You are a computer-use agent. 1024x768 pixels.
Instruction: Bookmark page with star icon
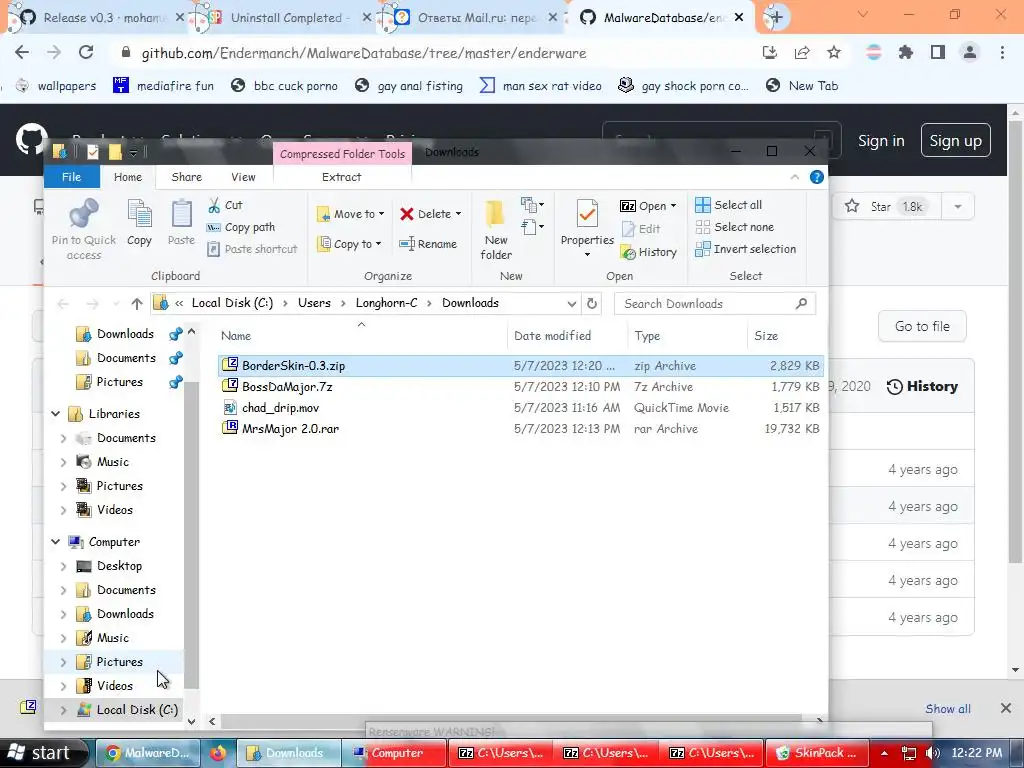click(x=834, y=53)
